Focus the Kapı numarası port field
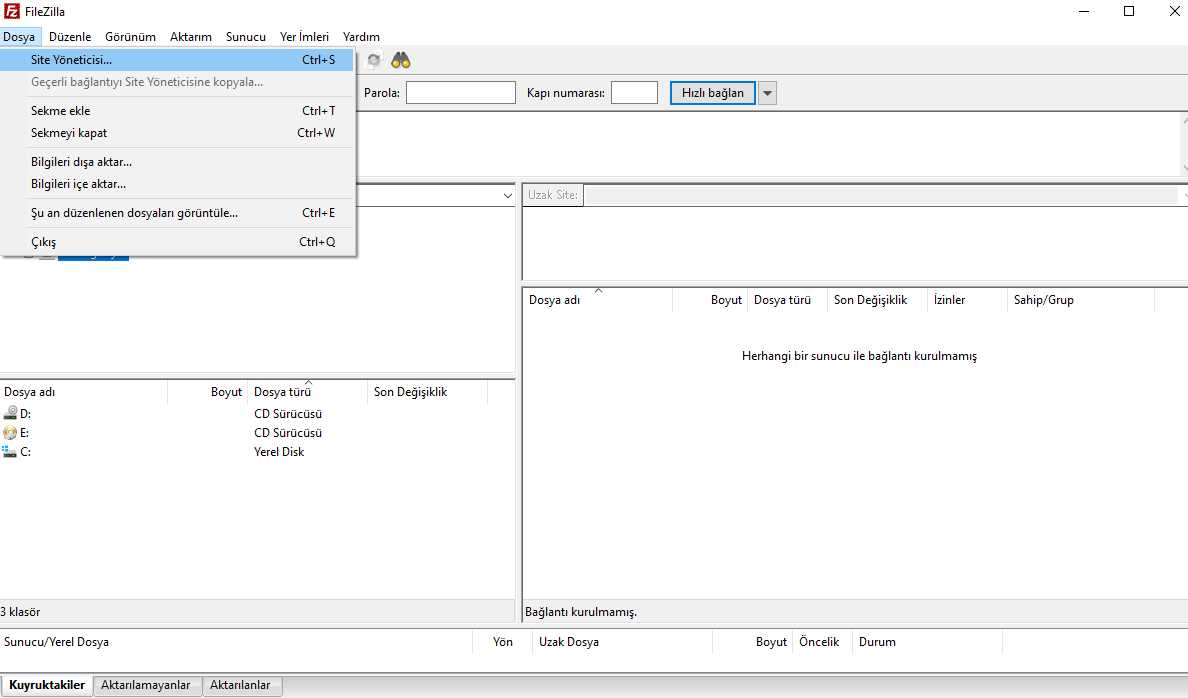Image resolution: width=1188 pixels, height=698 pixels. (x=634, y=92)
